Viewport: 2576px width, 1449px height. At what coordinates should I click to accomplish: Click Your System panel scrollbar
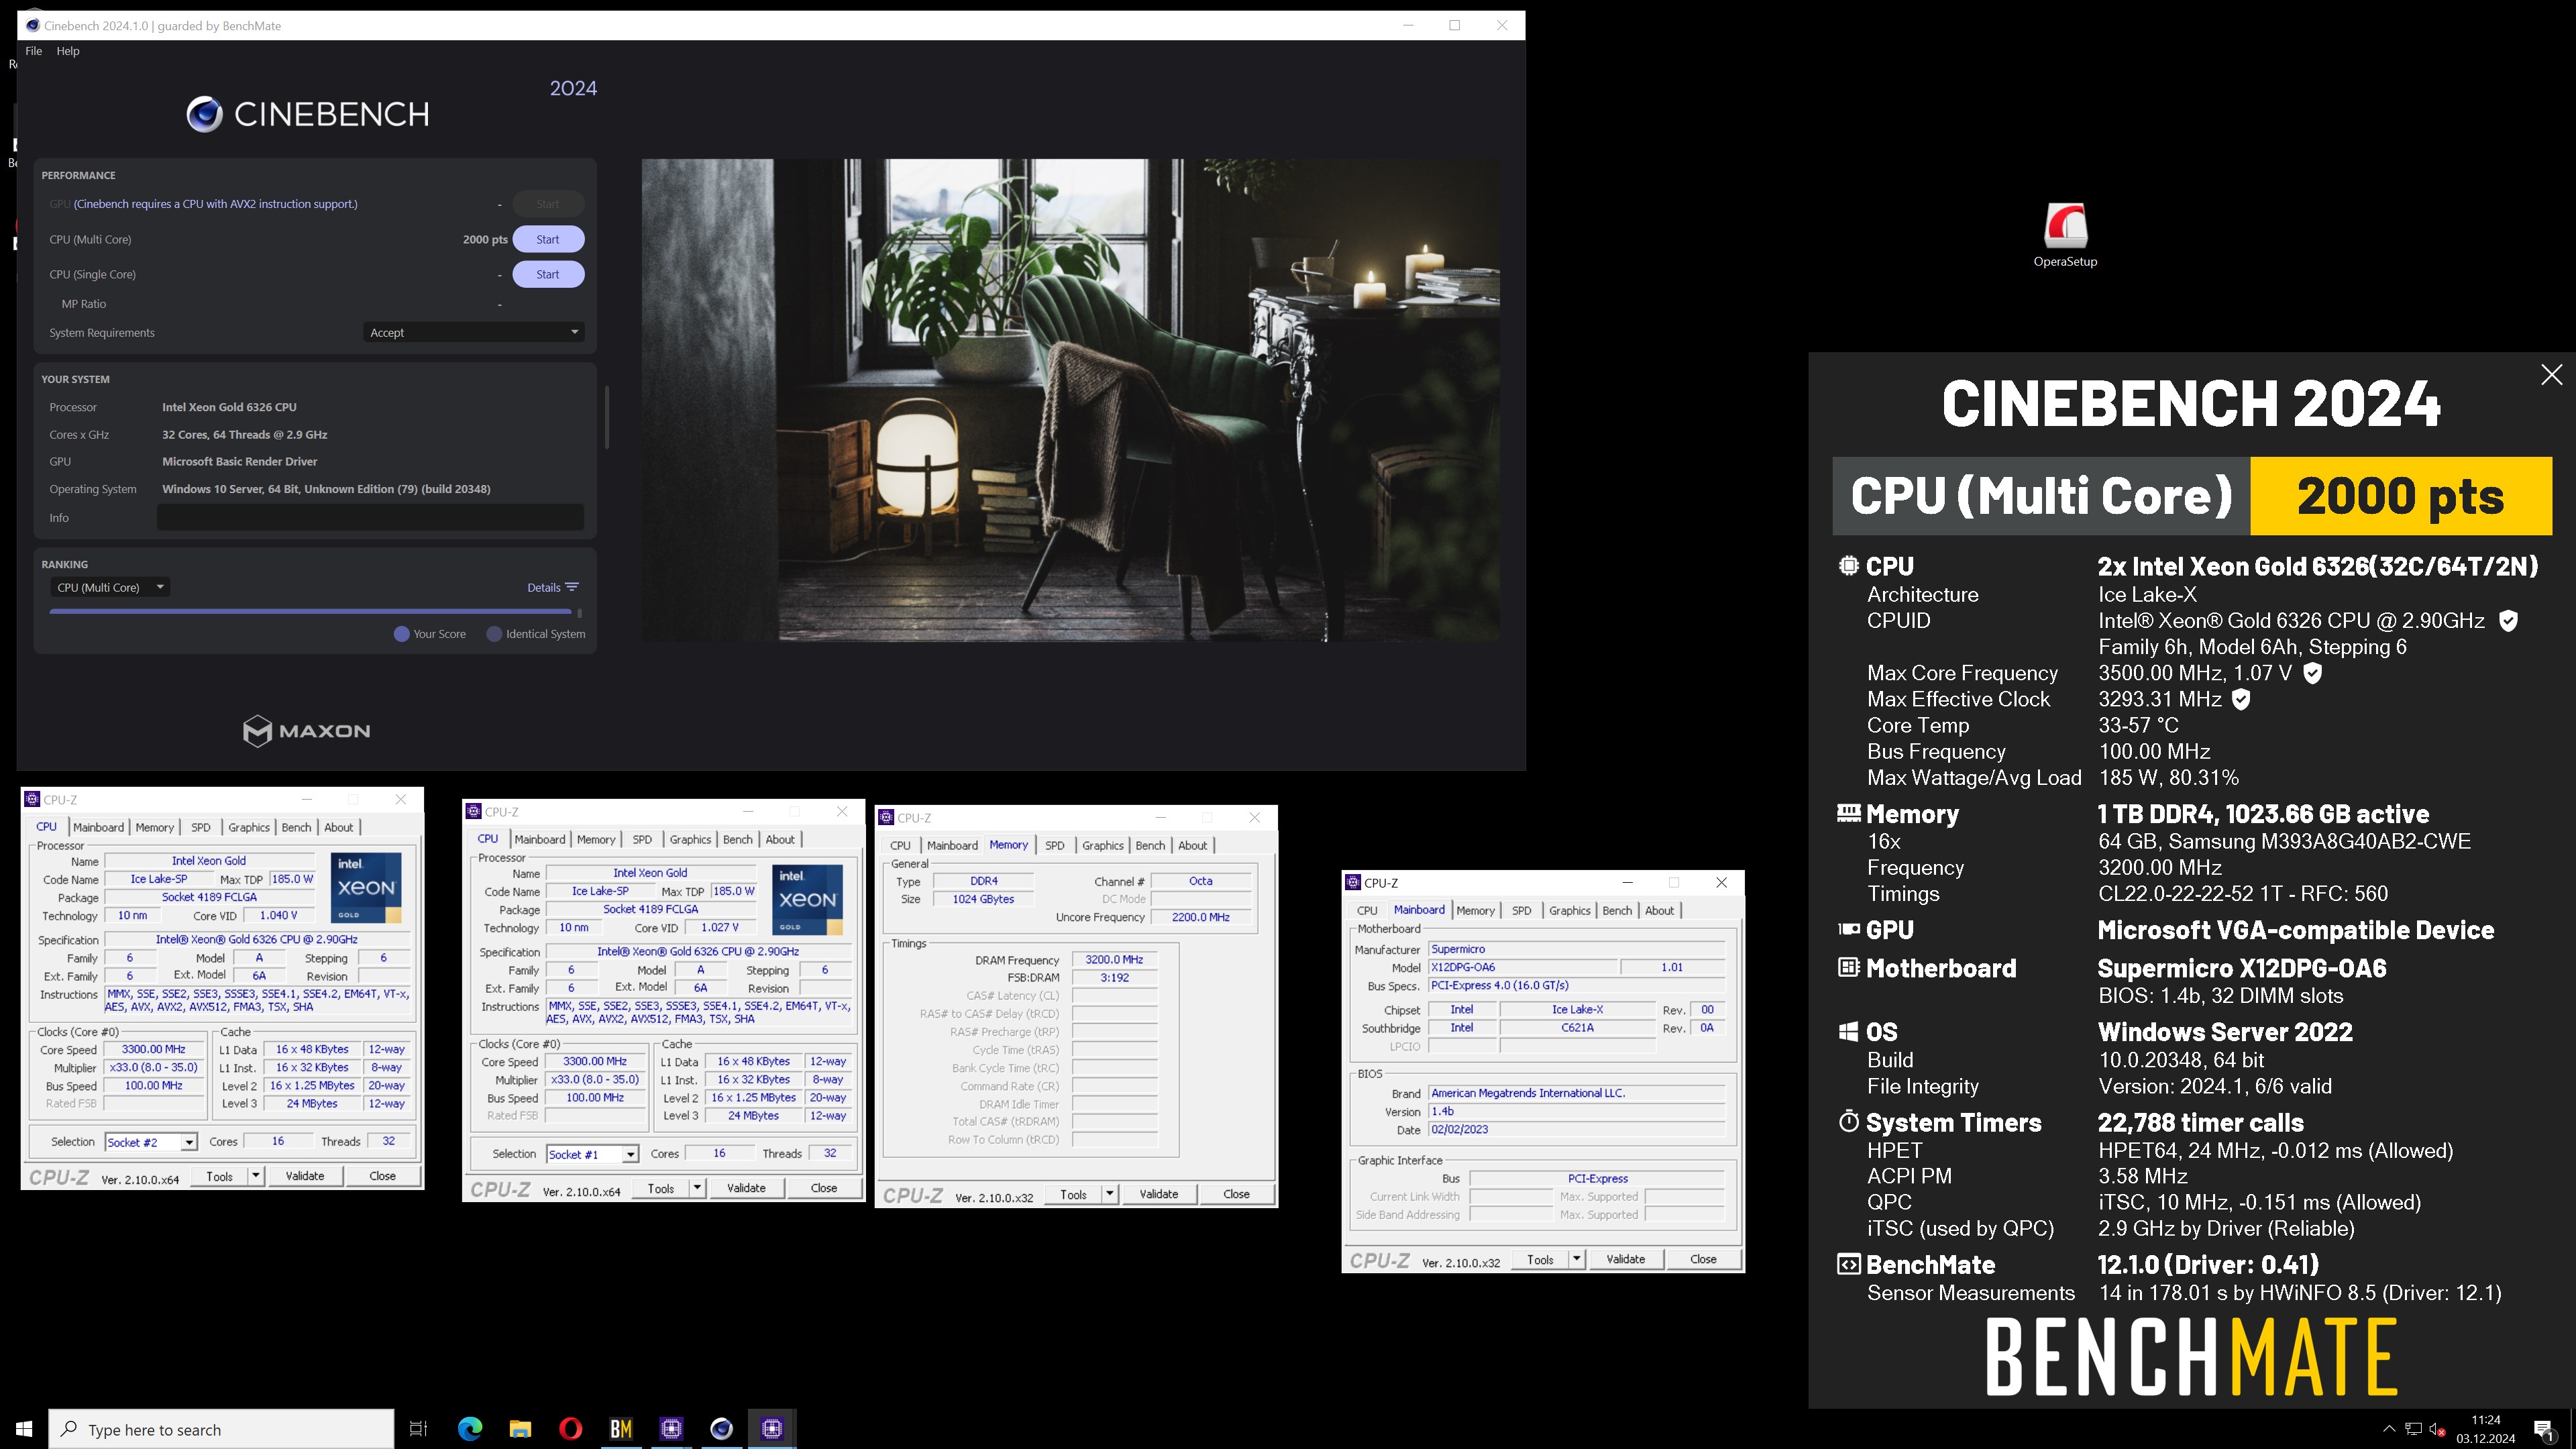pyautogui.click(x=607, y=417)
